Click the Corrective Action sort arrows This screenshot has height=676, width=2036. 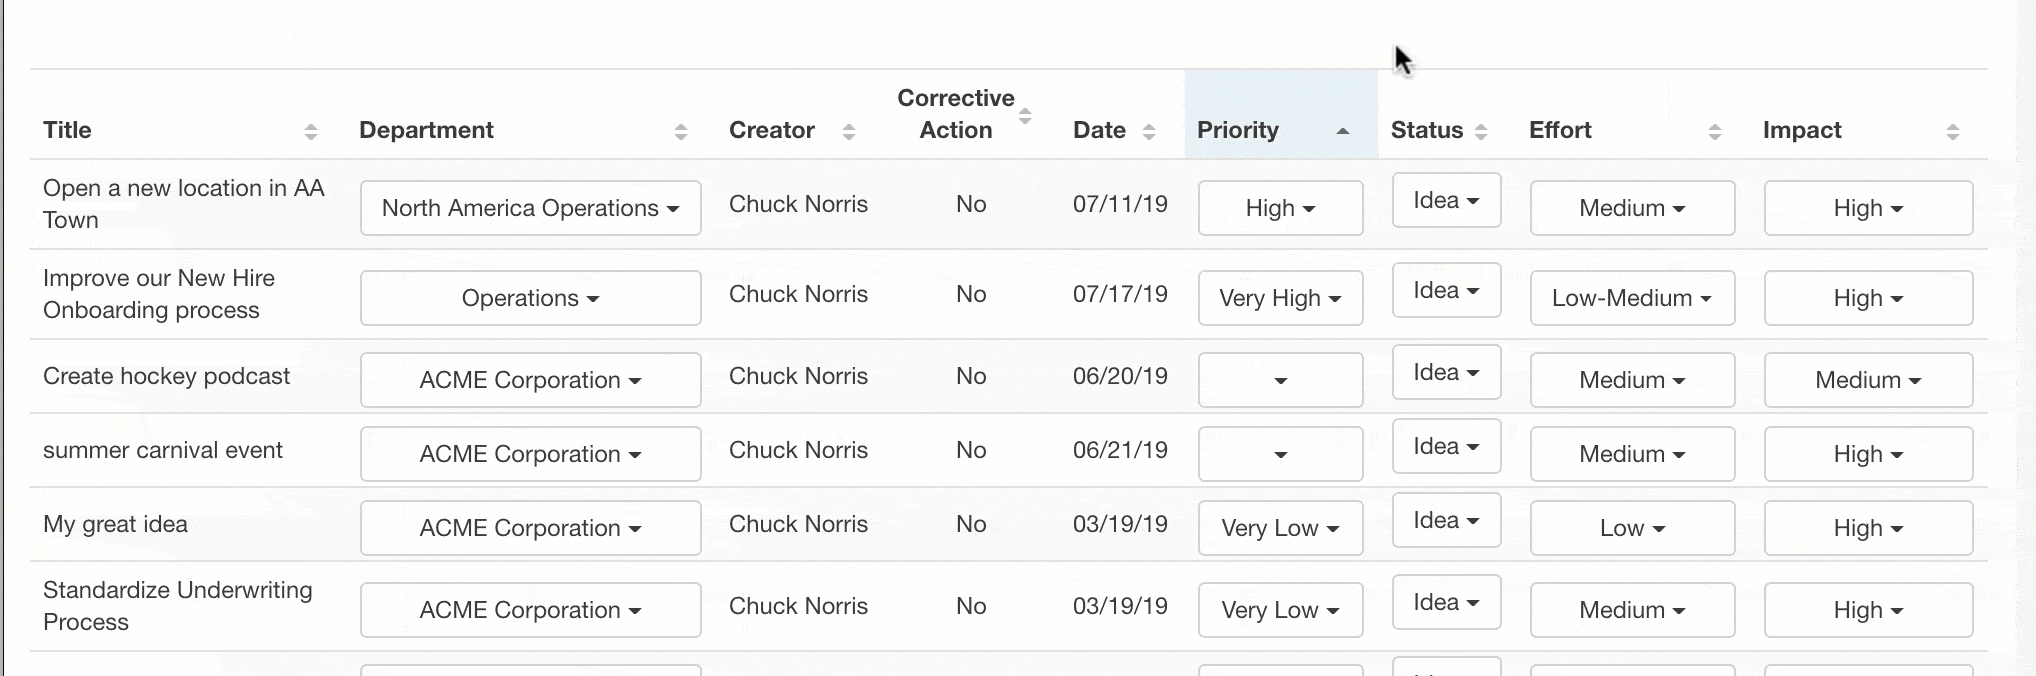point(1025,116)
